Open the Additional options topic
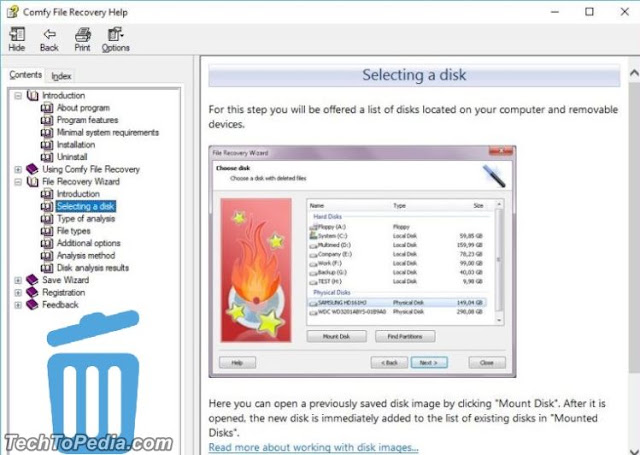This screenshot has width=640, height=455. coord(89,243)
